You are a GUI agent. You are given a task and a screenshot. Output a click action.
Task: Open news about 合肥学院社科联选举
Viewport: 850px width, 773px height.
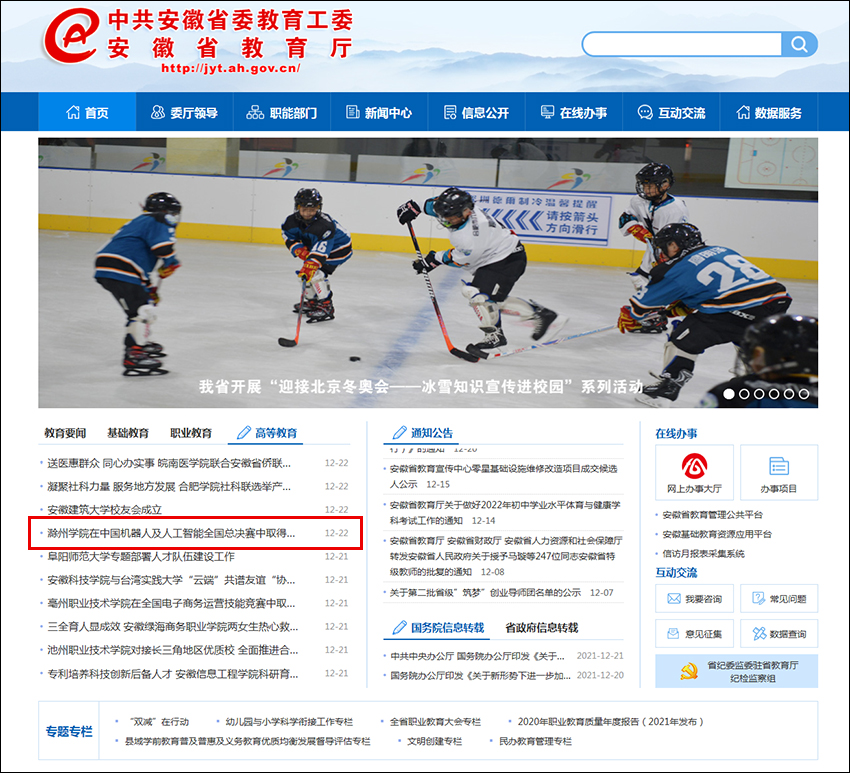pyautogui.click(x=169, y=486)
